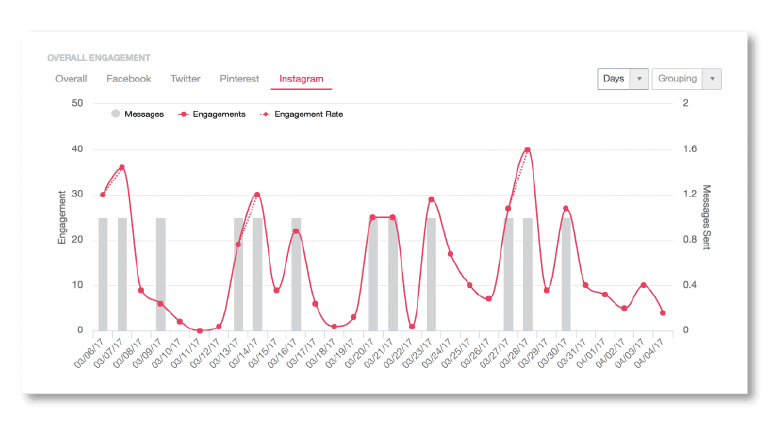Switch to the Pinterest tab
770x428 pixels.
[x=239, y=78]
